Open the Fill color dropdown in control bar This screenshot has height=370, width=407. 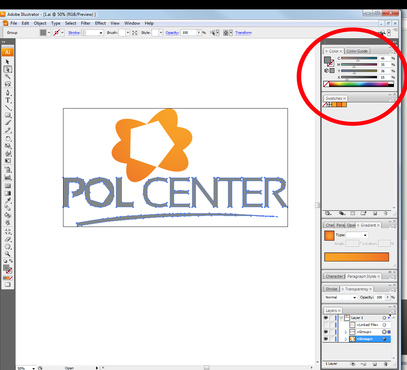pyautogui.click(x=49, y=33)
